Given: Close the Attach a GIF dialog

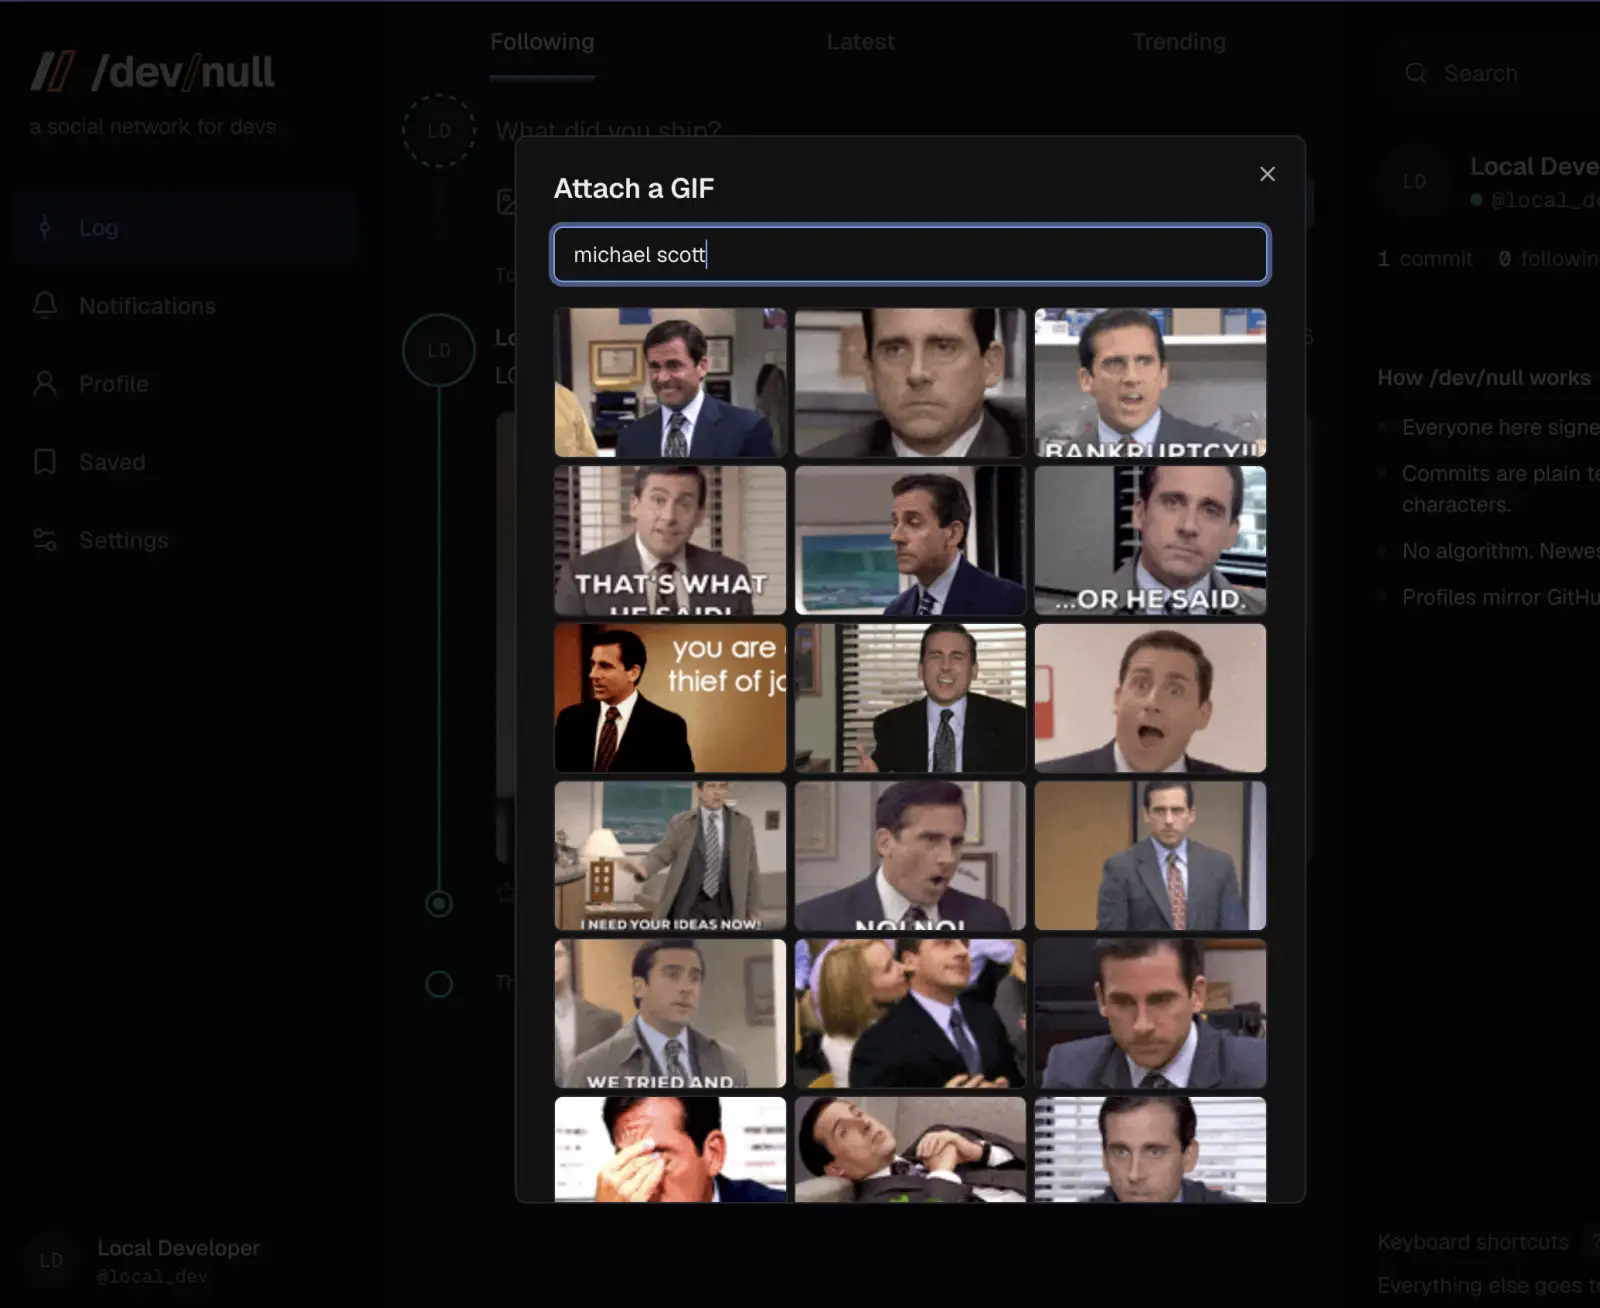Looking at the screenshot, I should (1267, 174).
